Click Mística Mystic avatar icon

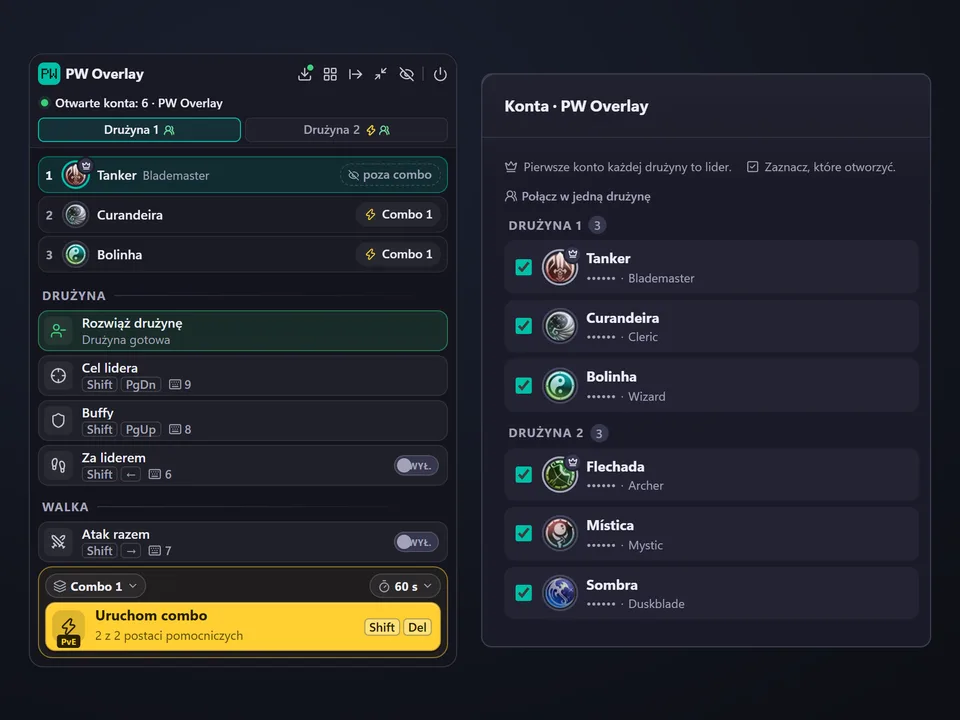pyautogui.click(x=560, y=533)
